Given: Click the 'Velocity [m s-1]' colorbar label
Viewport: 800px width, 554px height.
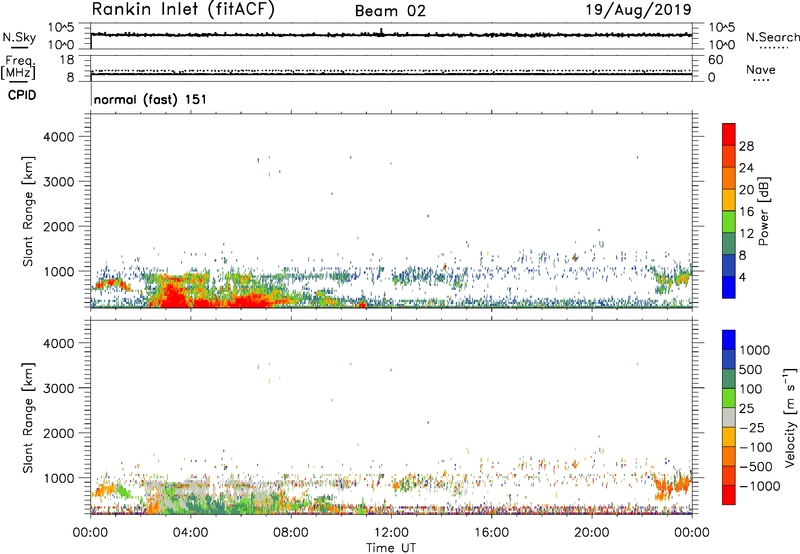Looking at the screenshot, I should click(790, 417).
